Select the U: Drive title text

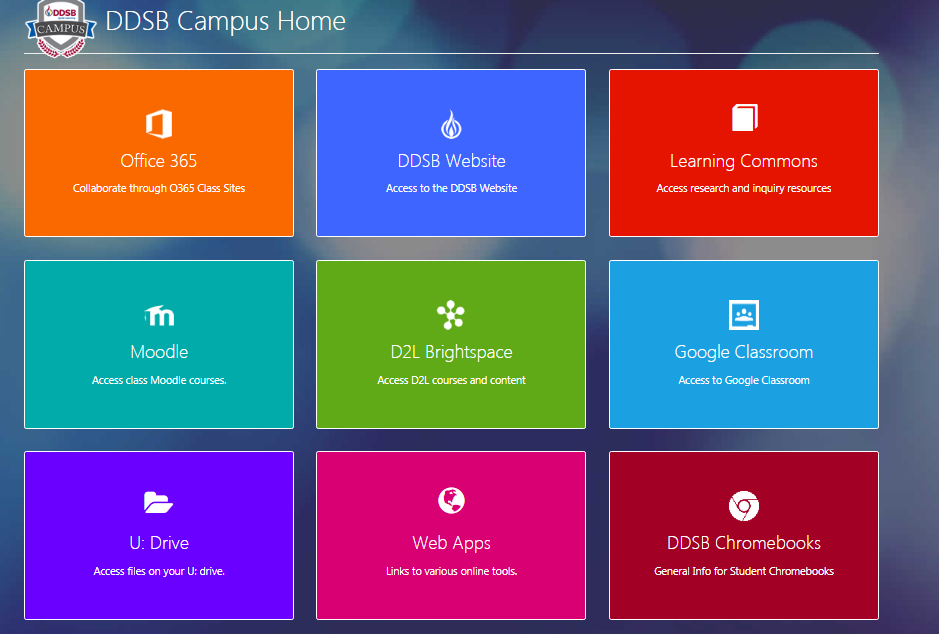coord(159,543)
